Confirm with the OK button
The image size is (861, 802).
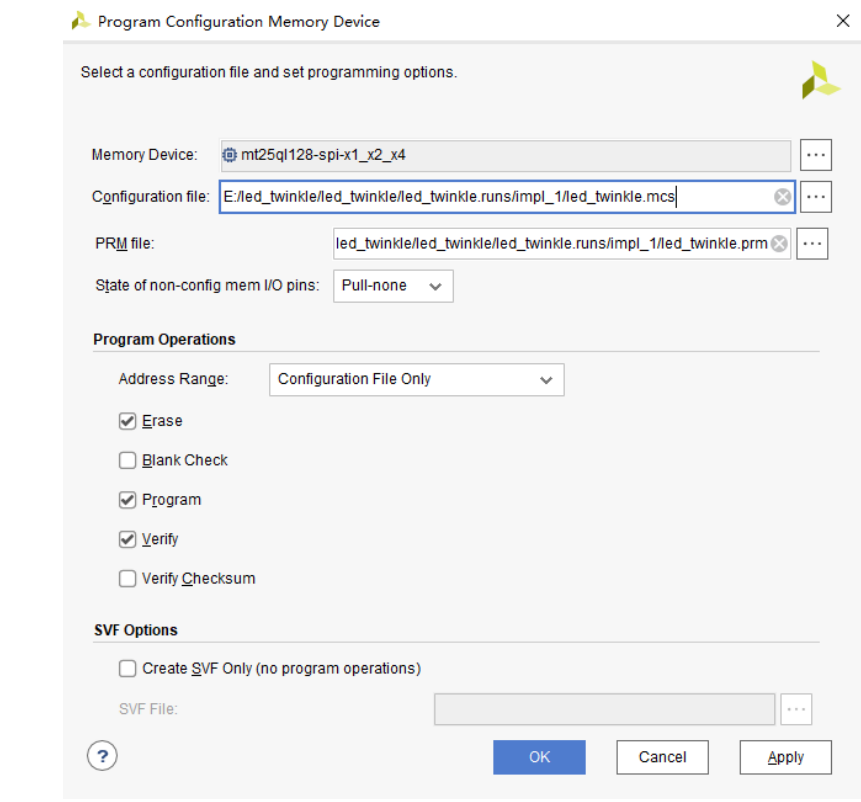539,757
